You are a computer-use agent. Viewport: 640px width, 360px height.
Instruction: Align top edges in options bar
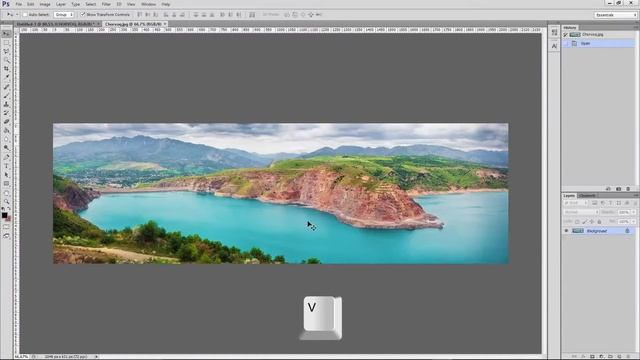click(140, 15)
